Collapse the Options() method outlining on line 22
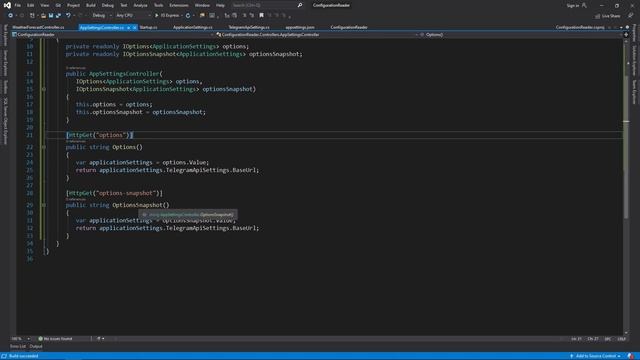Viewport: 640px width, 360px height. (x=44, y=147)
